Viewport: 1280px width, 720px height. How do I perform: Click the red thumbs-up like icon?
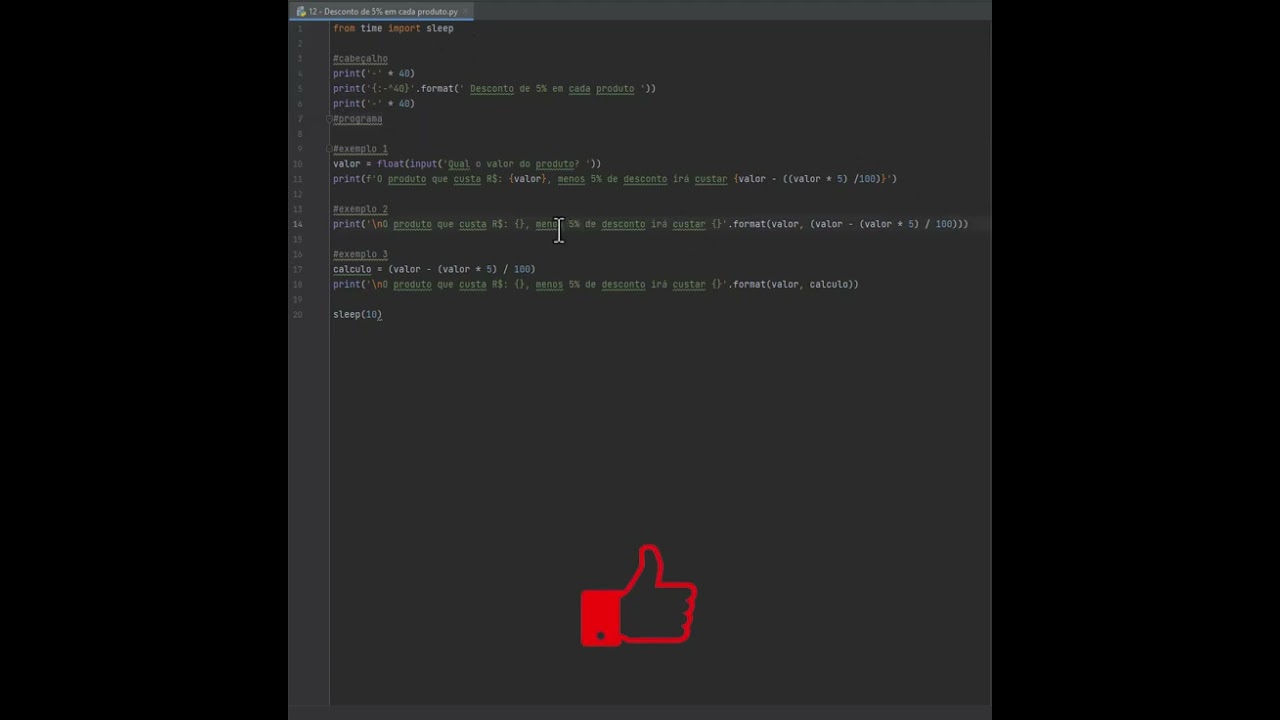(638, 595)
